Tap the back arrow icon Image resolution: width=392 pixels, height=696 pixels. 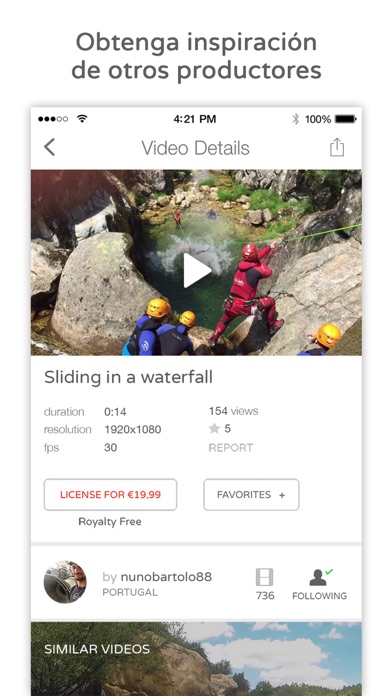pos(50,147)
